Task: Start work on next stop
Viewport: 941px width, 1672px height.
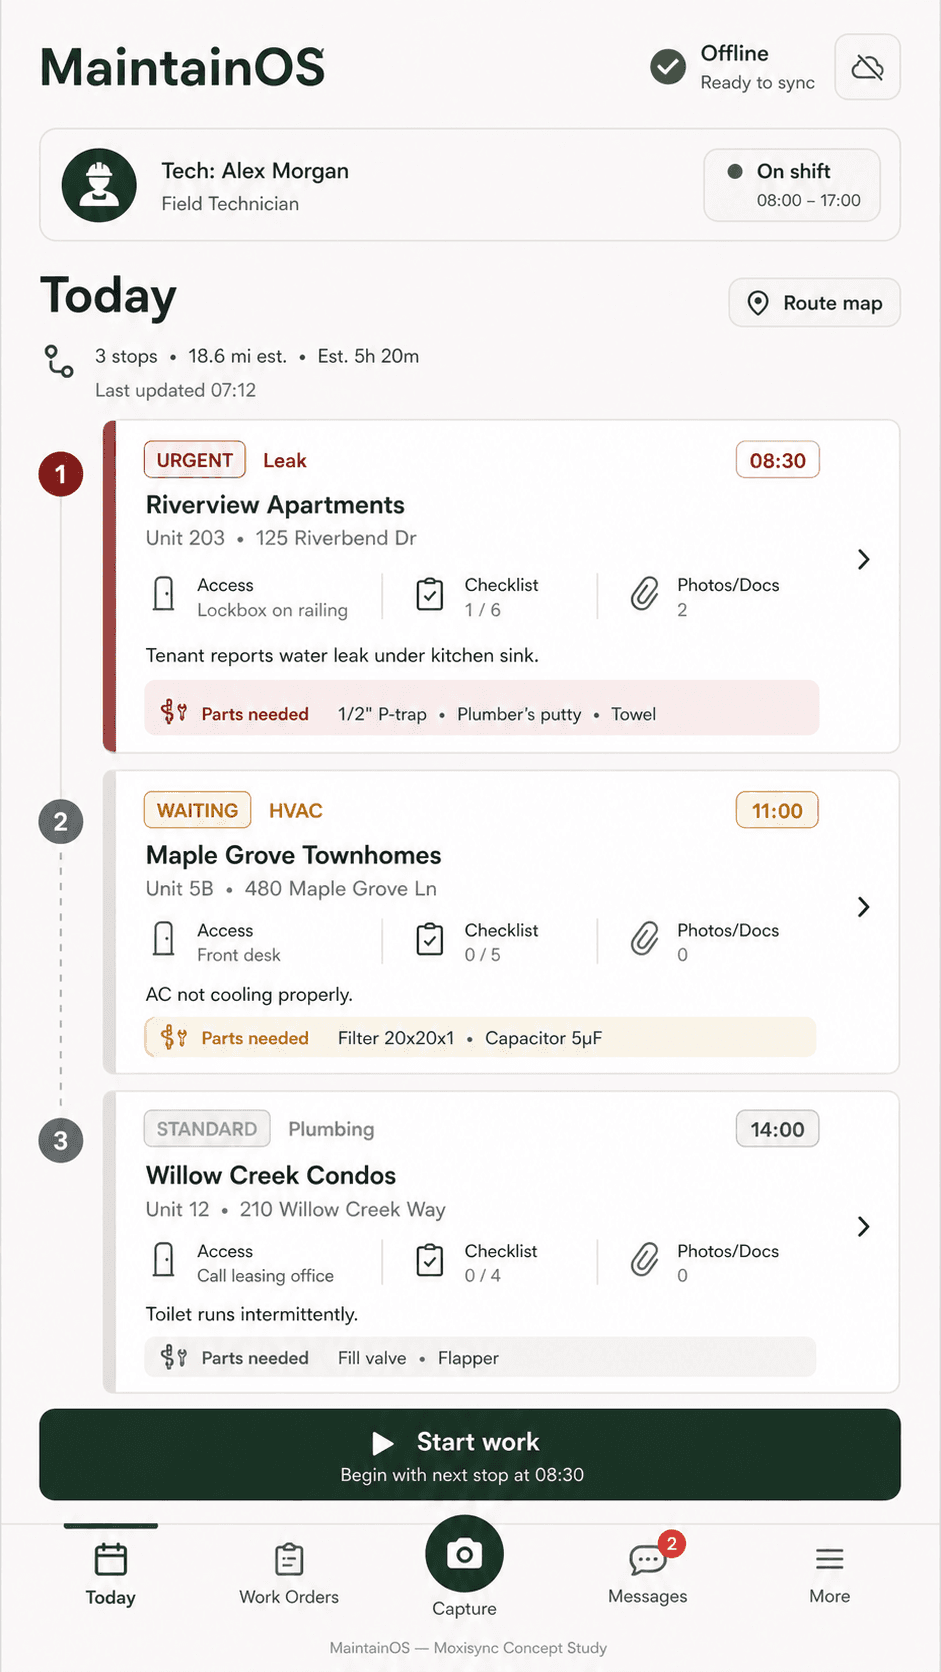Action: pyautogui.click(x=470, y=1455)
